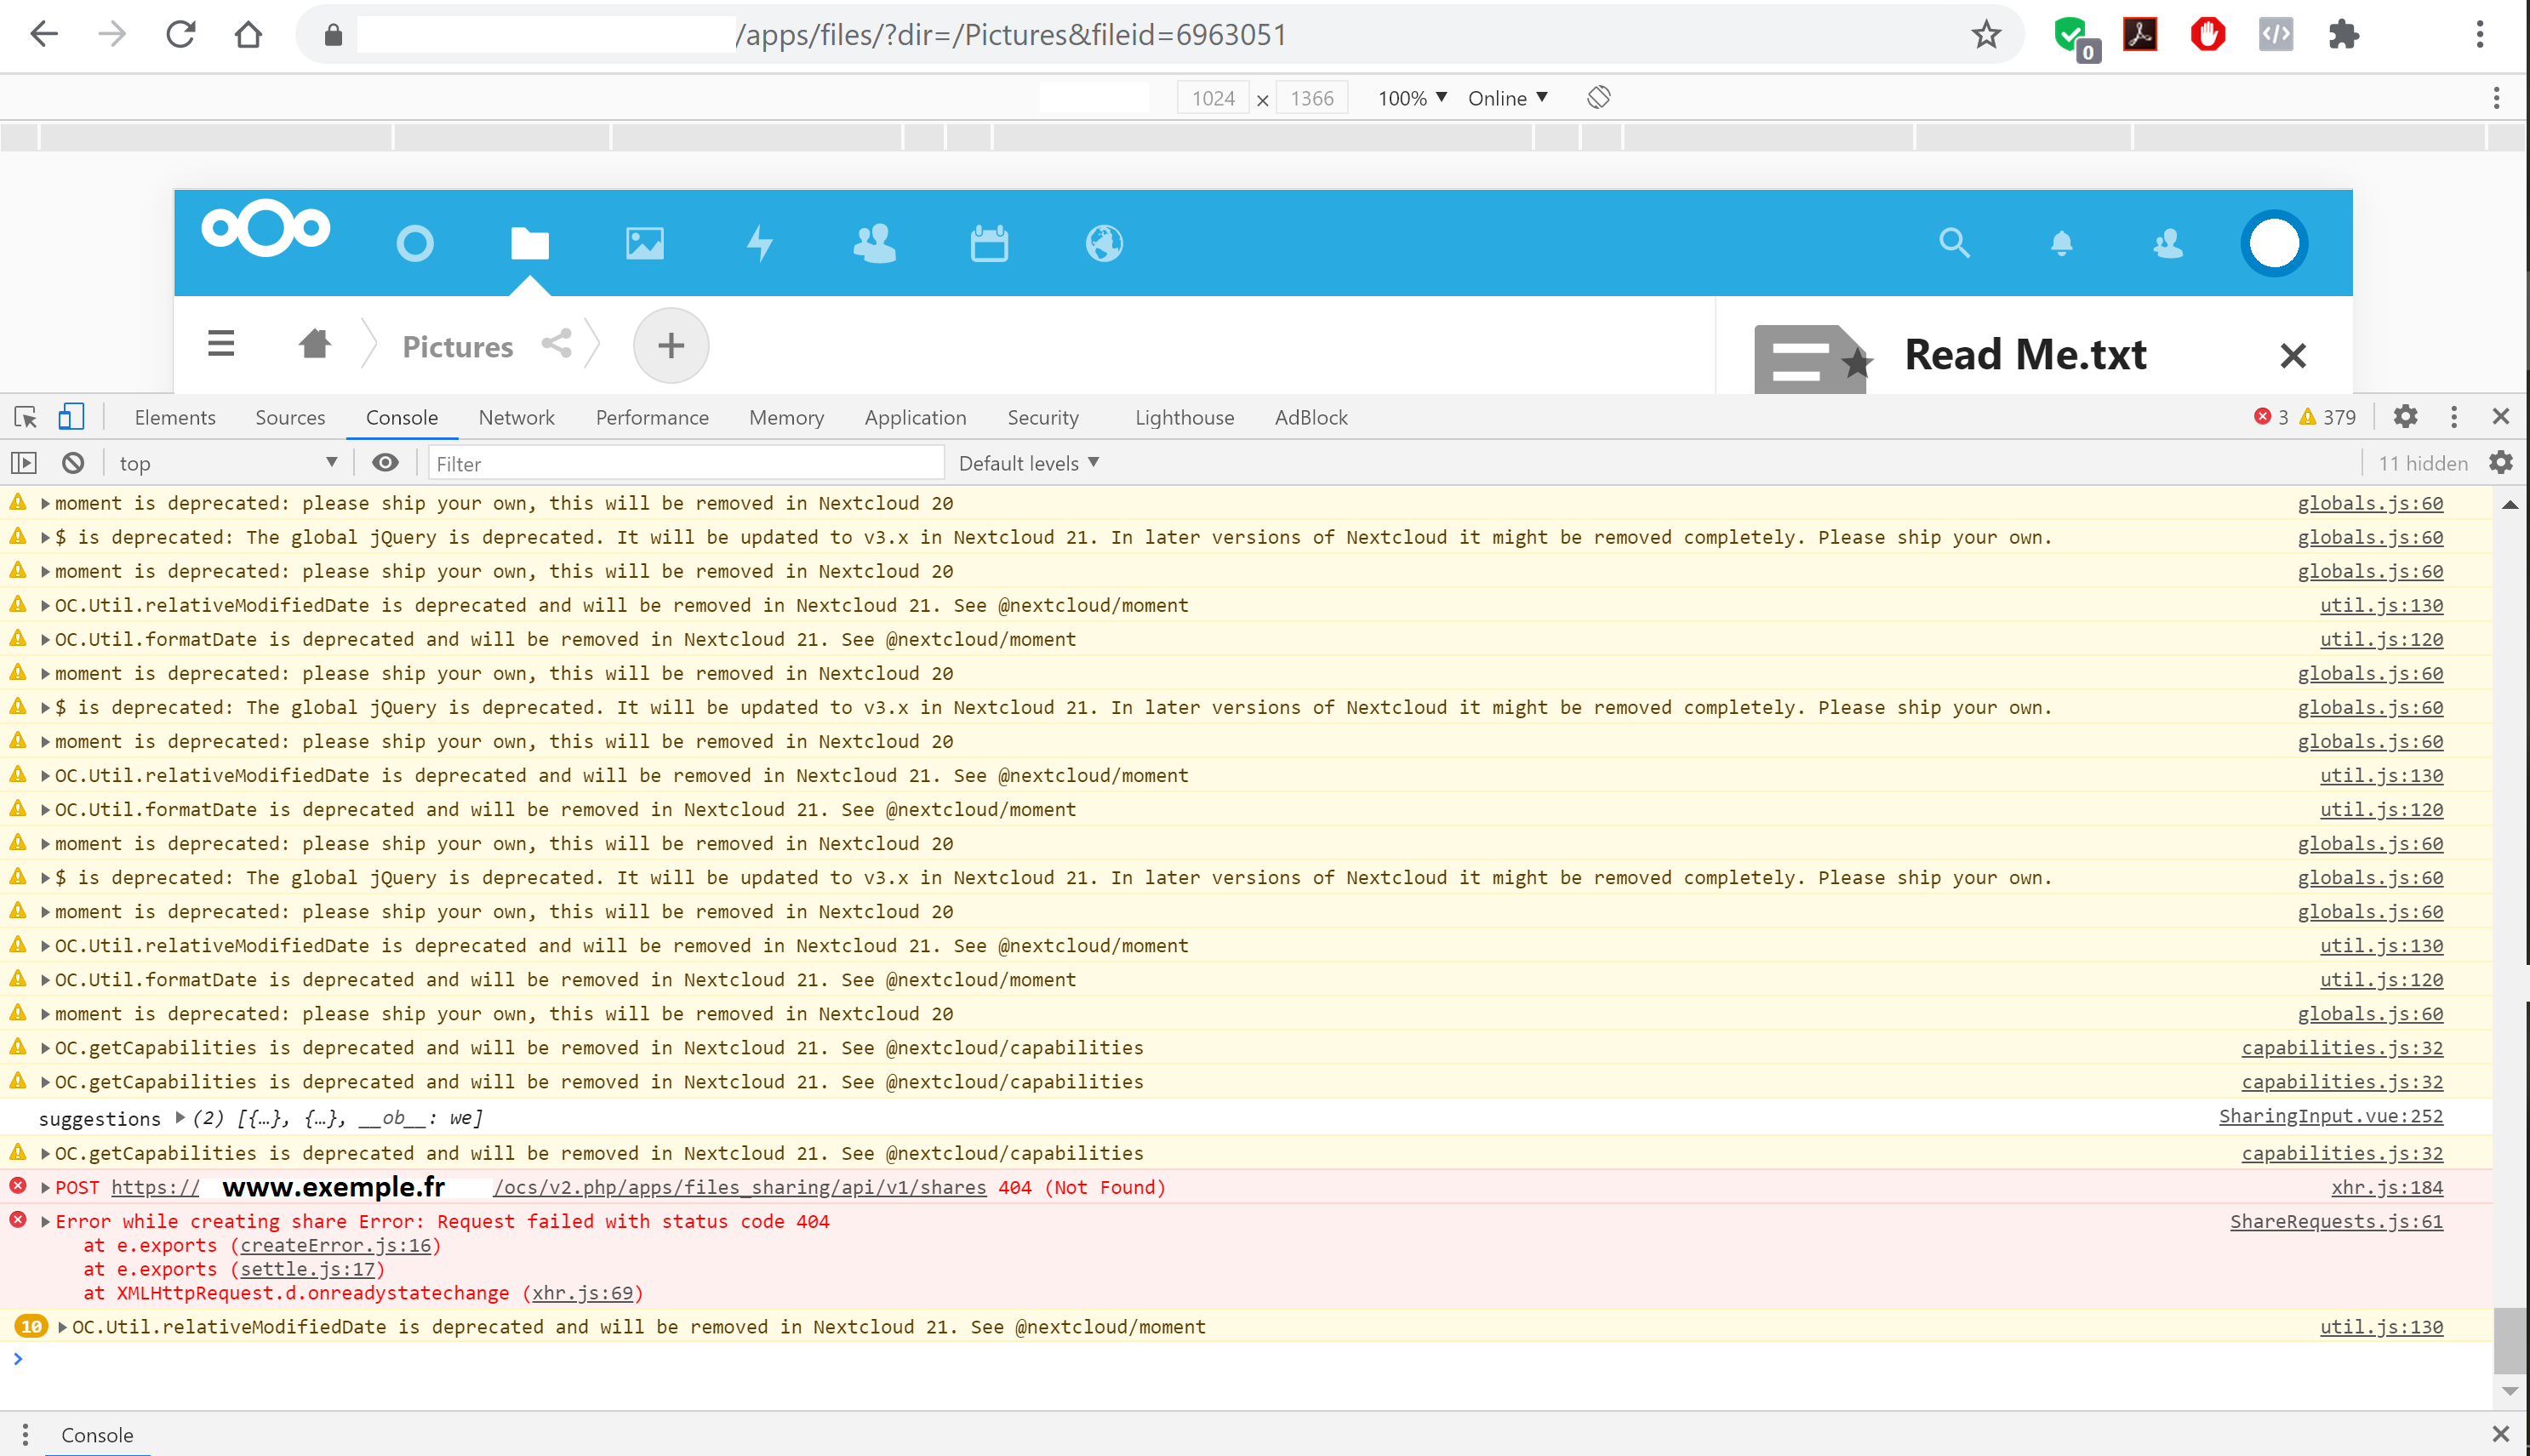
Task: Open the Calendar app
Action: coord(988,243)
